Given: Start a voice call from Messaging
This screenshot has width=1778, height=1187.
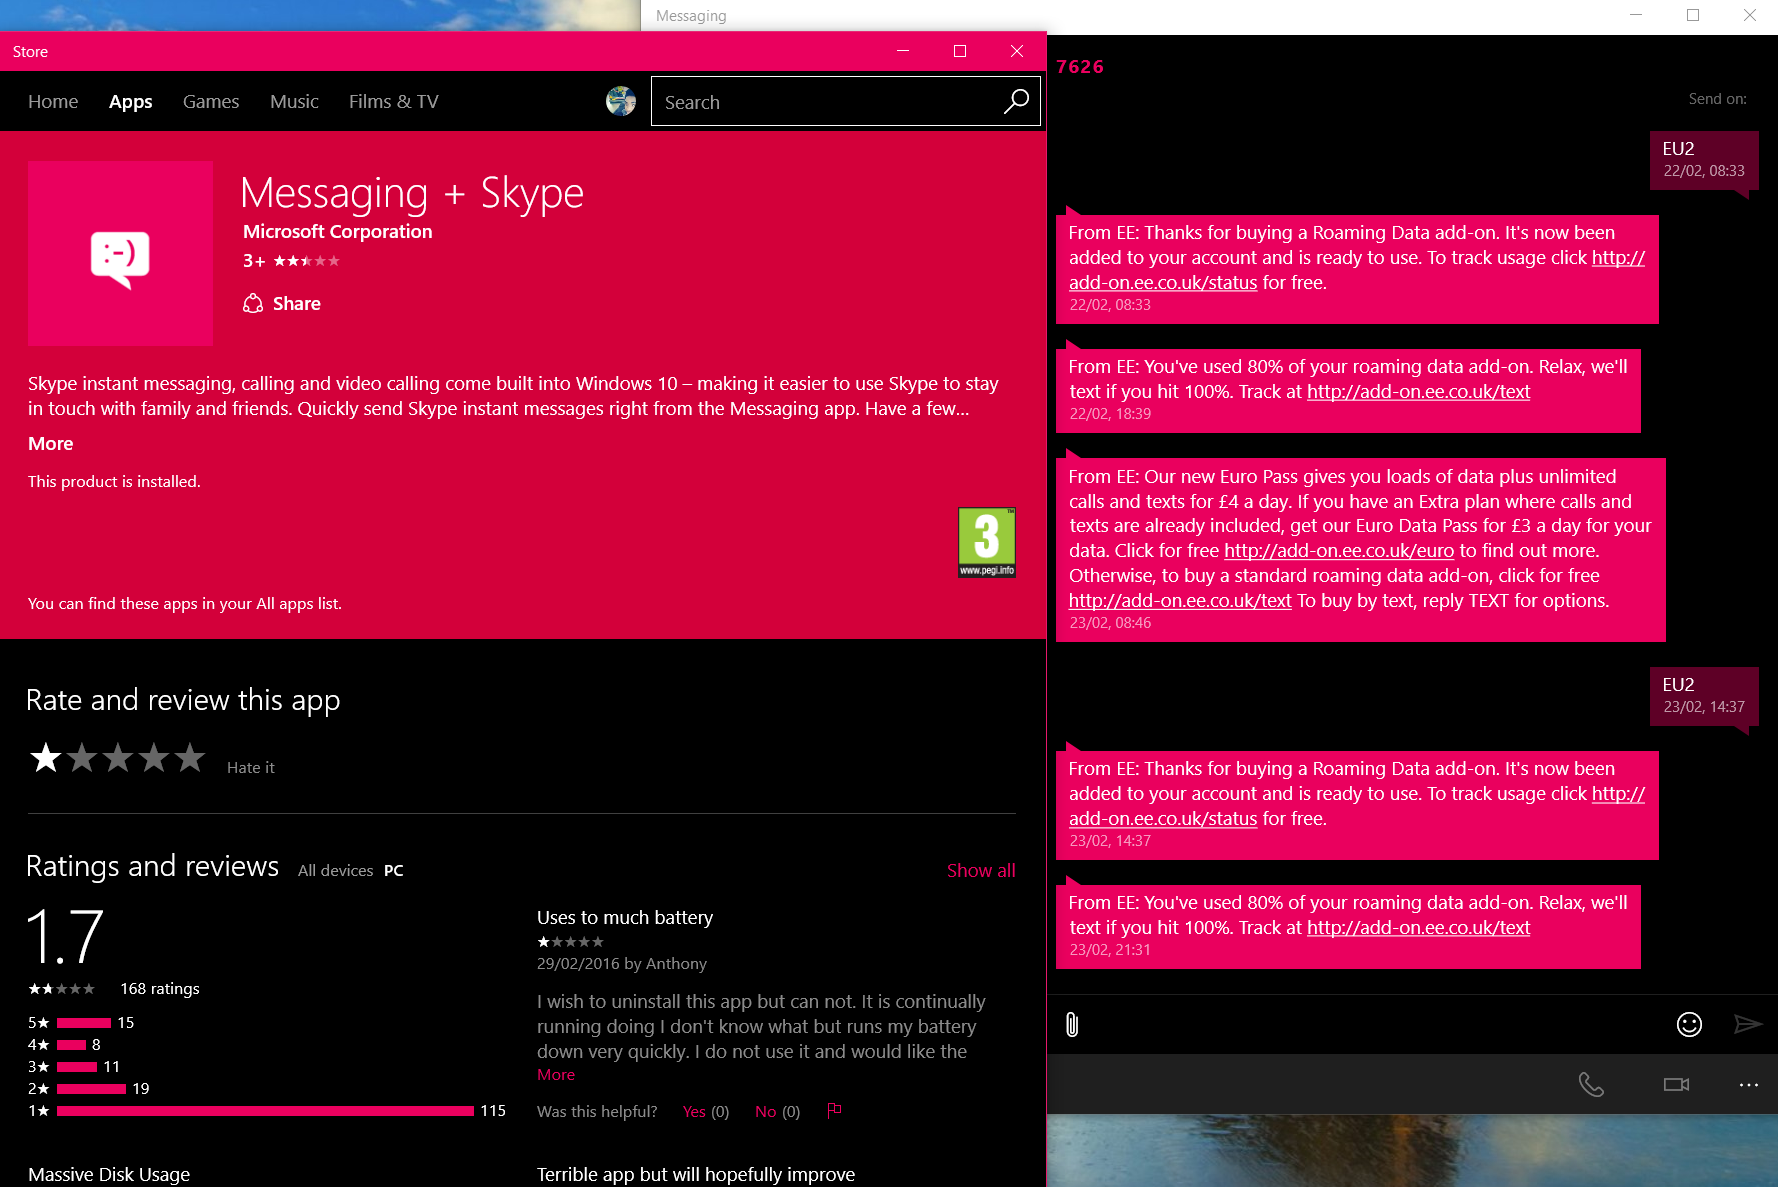Looking at the screenshot, I should coord(1591,1084).
